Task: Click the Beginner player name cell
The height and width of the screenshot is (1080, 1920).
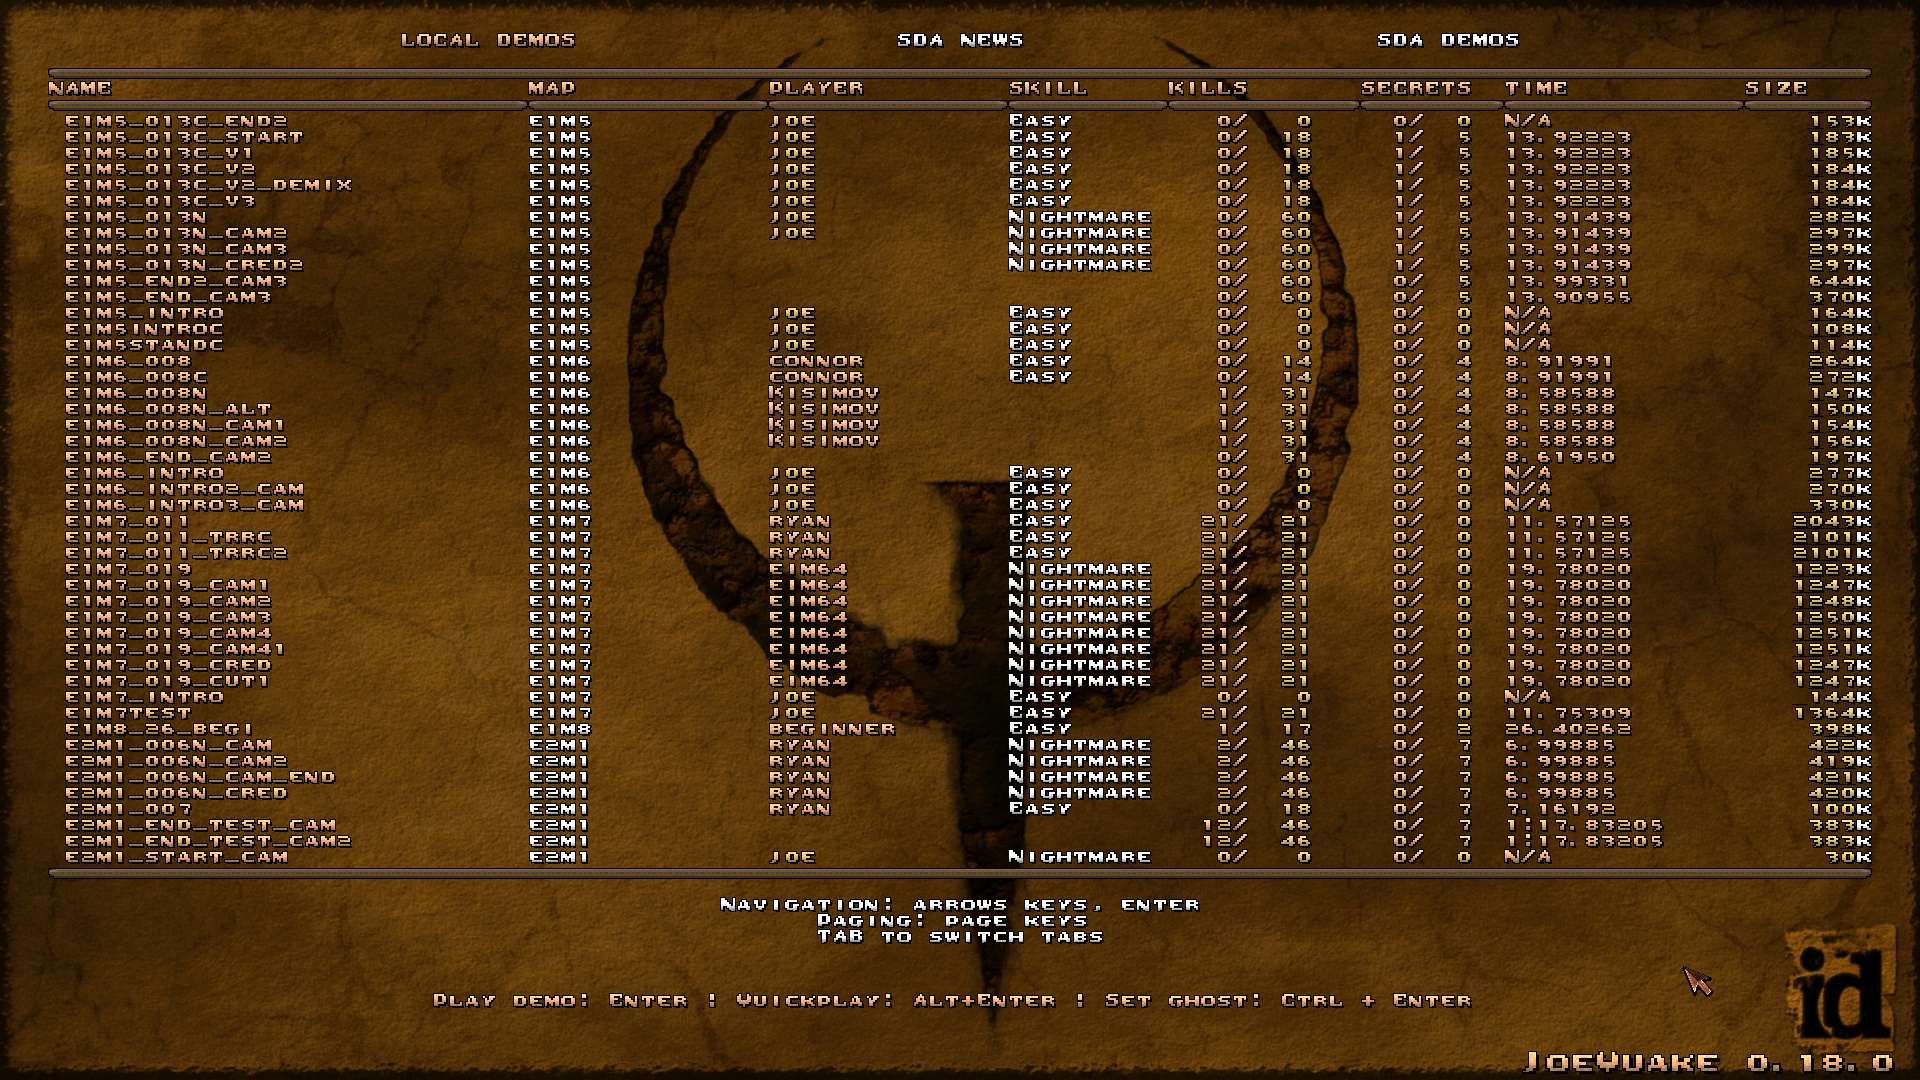Action: point(832,729)
